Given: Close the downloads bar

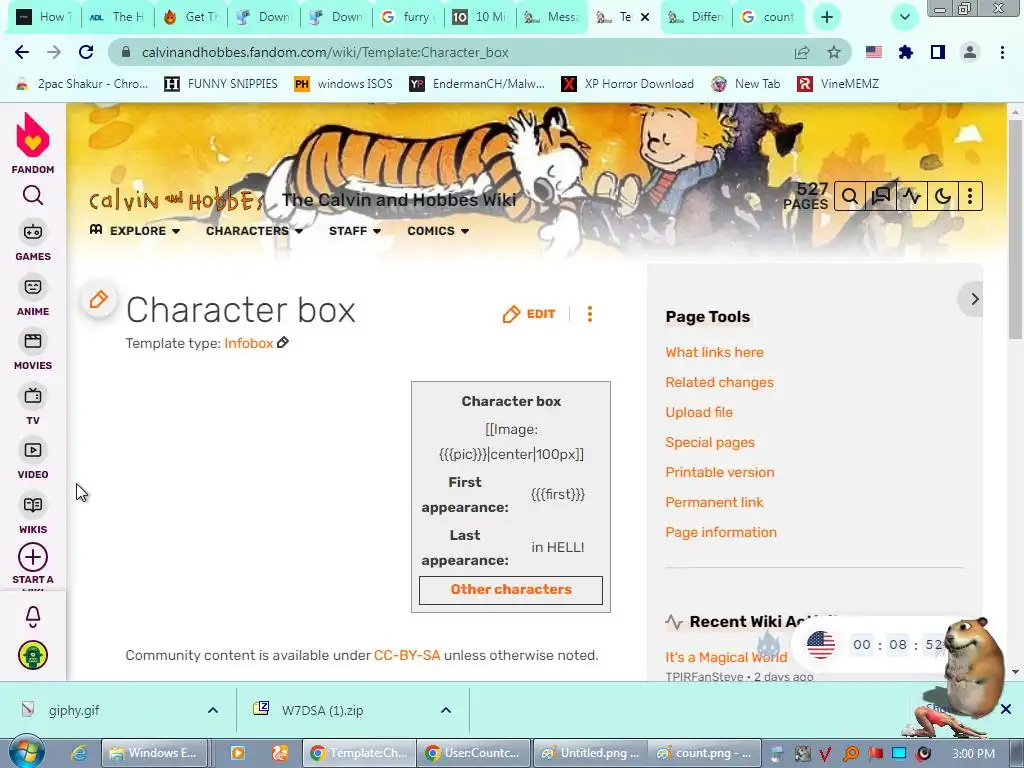Looking at the screenshot, I should [1006, 709].
